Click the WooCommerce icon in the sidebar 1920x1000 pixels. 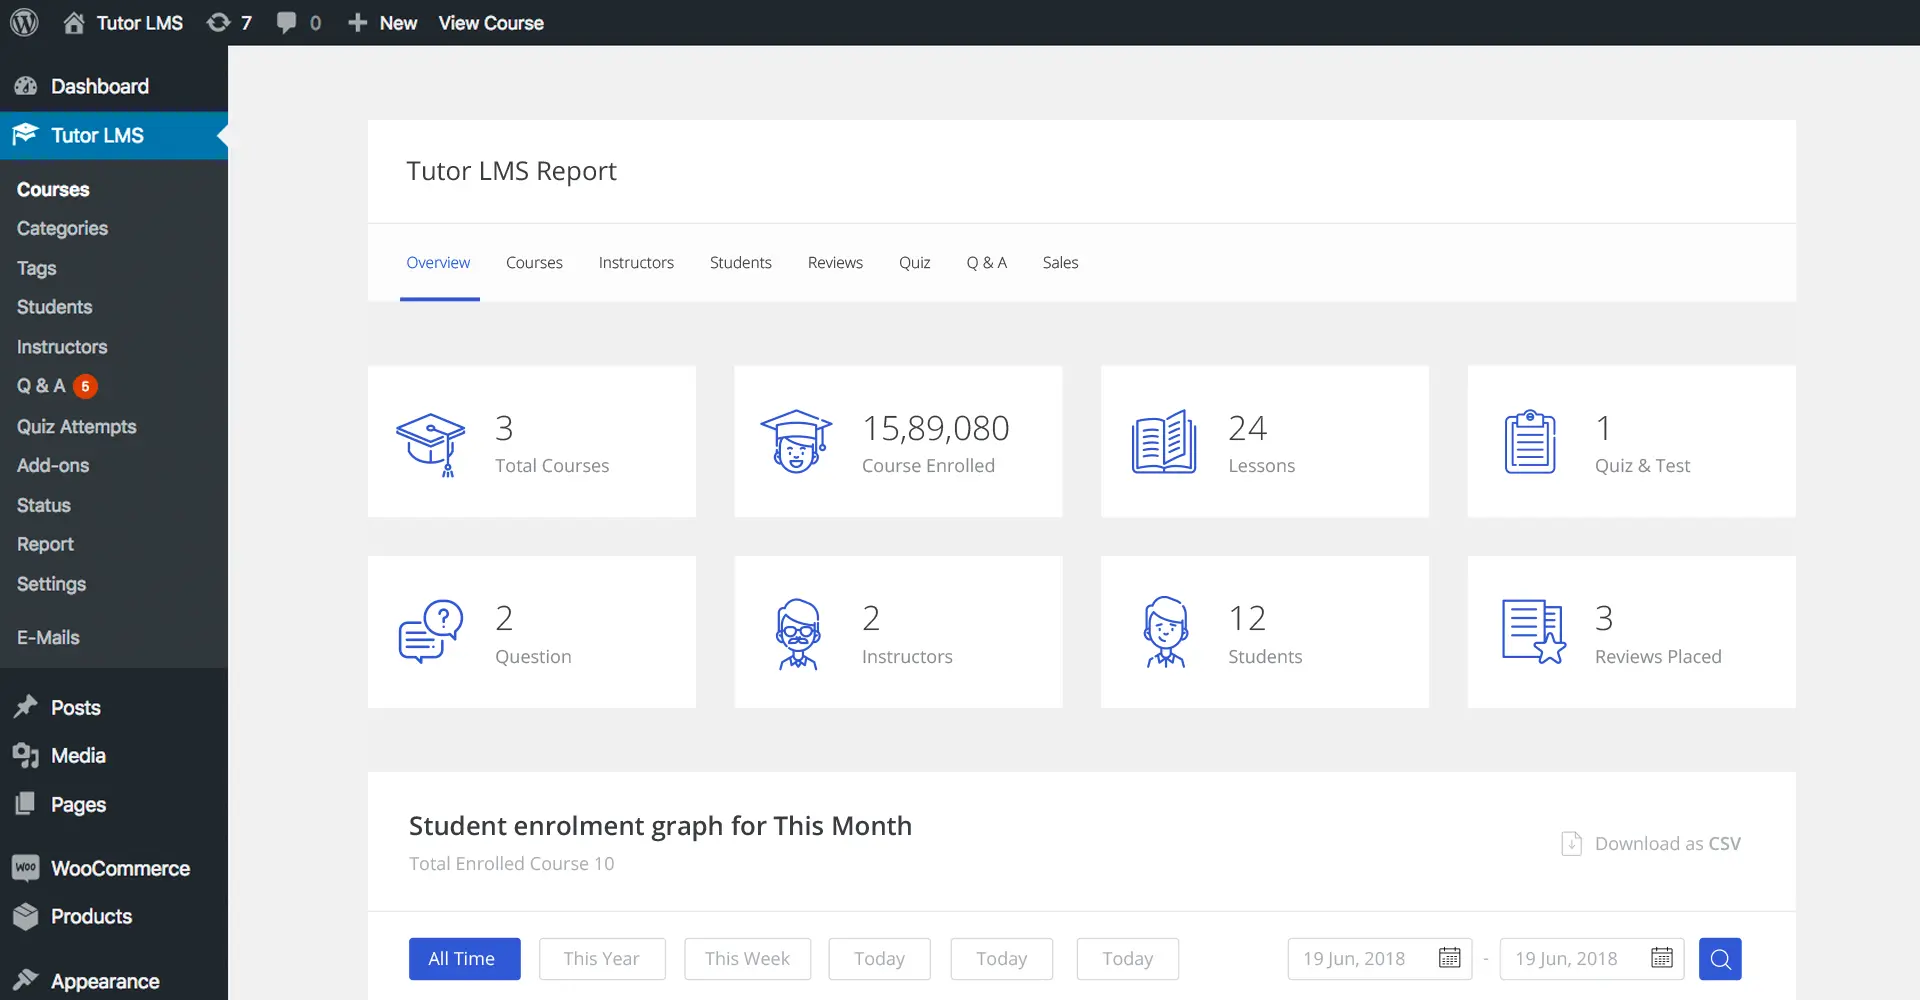[x=25, y=868]
